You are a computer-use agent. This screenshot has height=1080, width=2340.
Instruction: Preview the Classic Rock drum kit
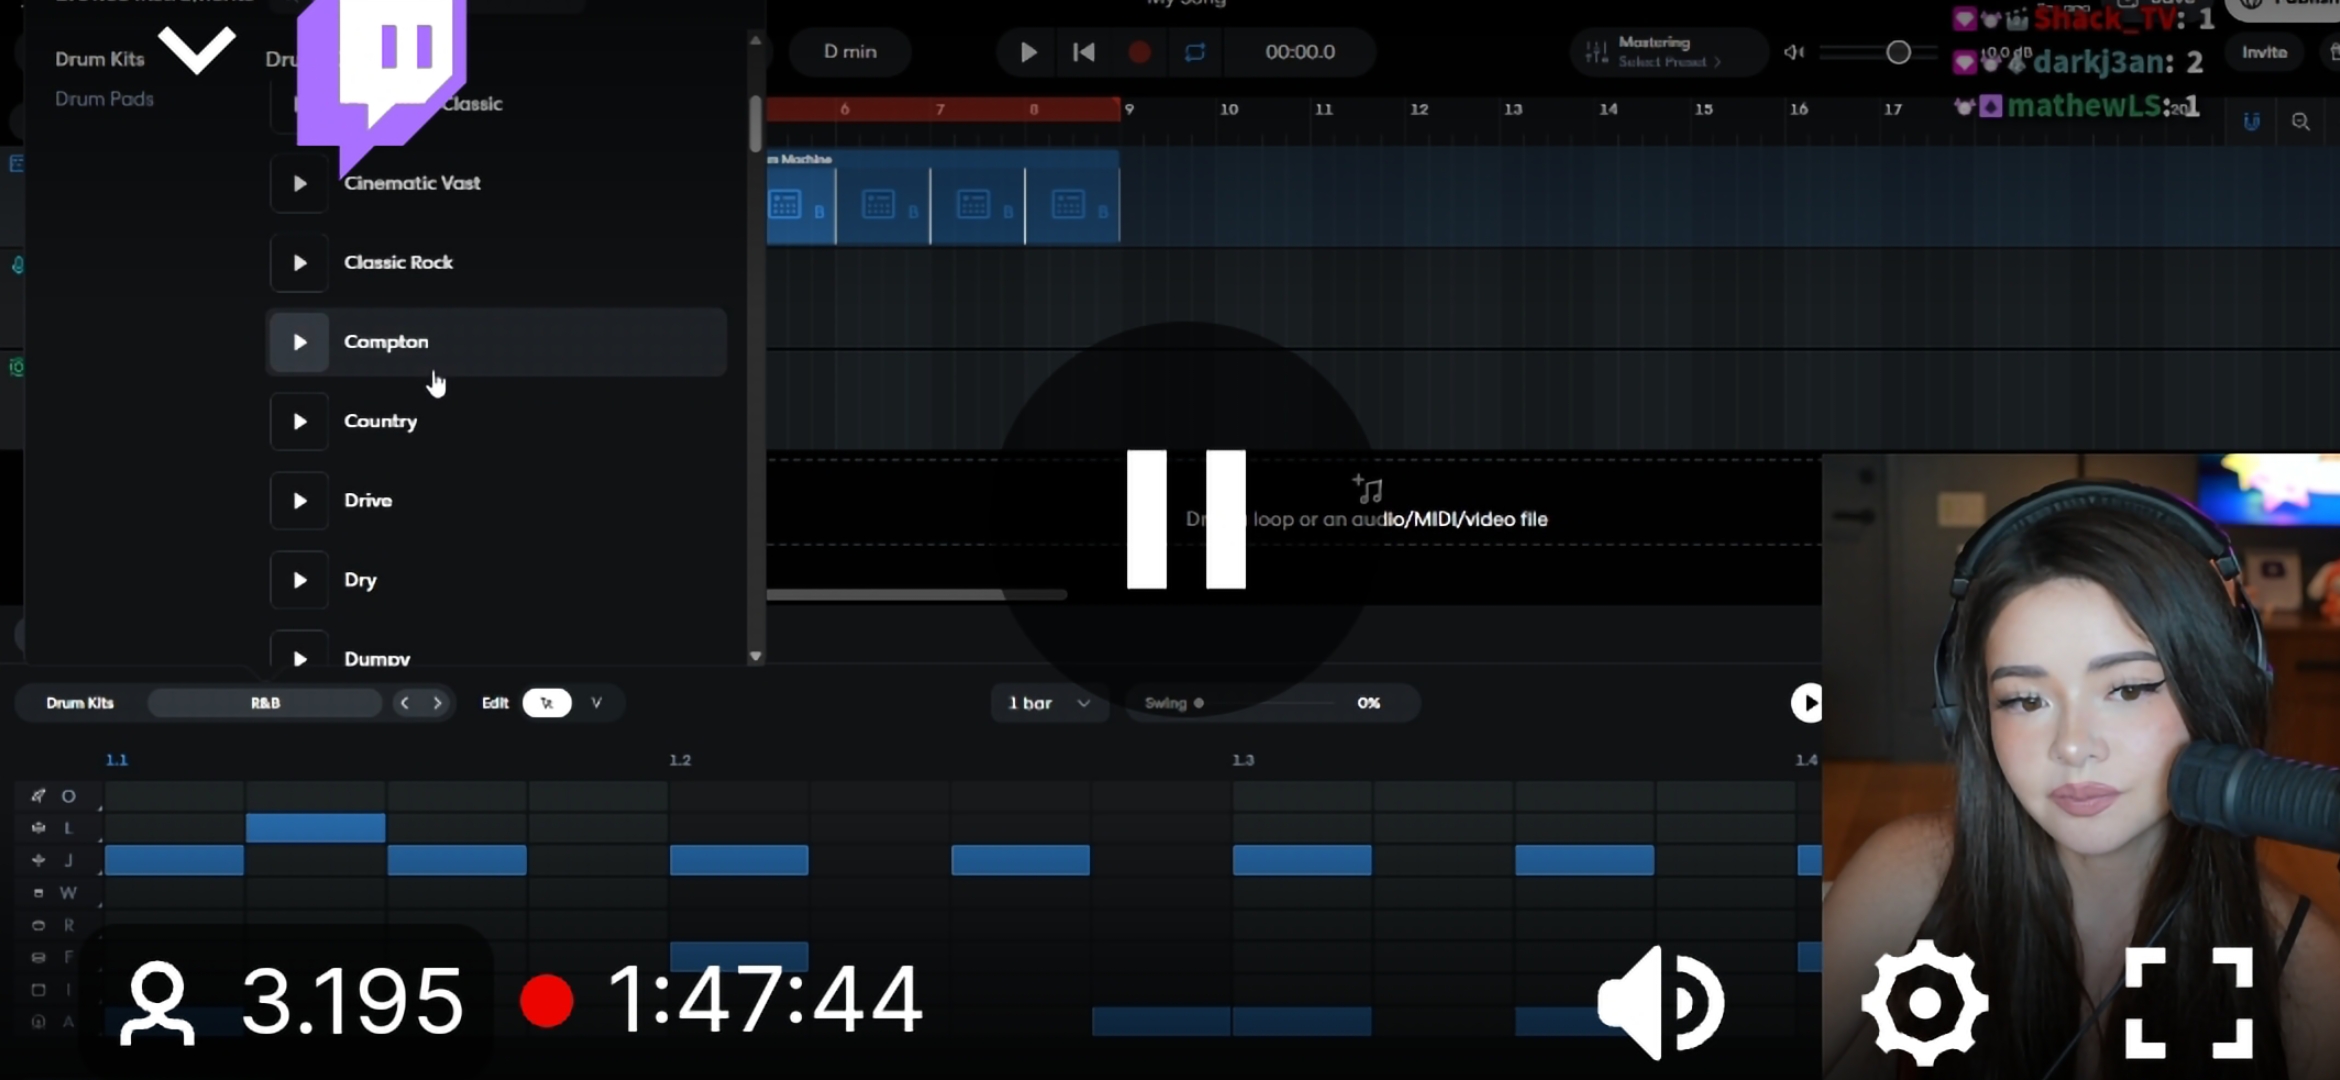coord(299,262)
